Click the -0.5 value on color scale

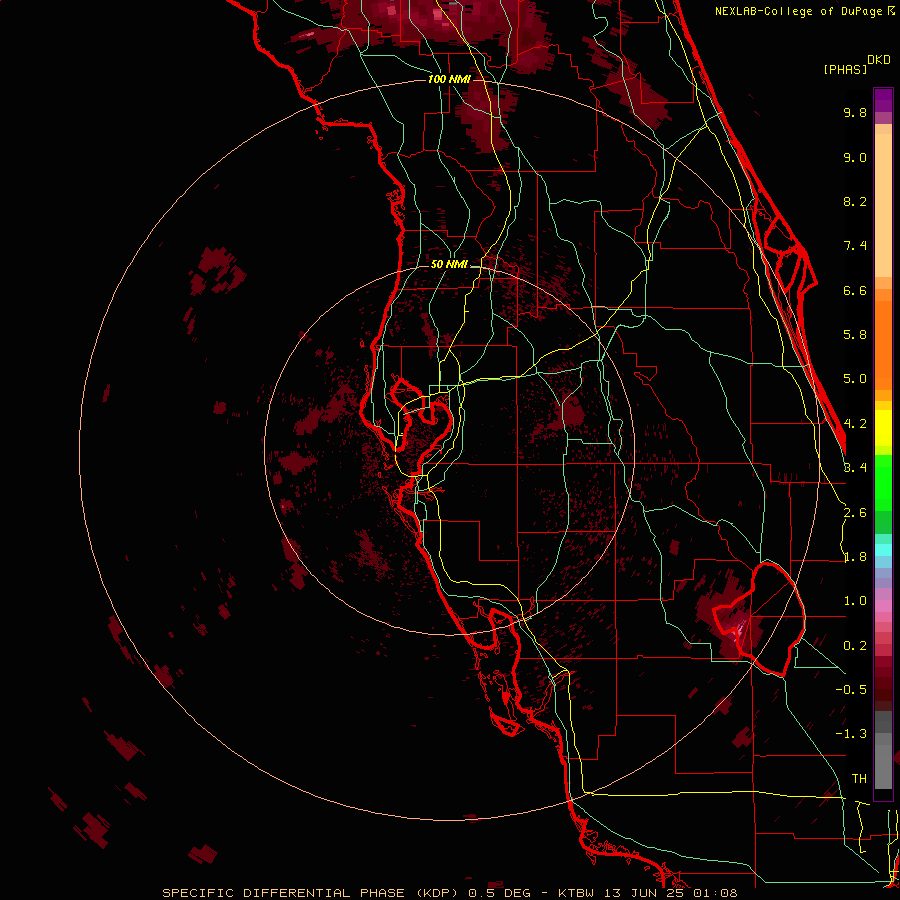pyautogui.click(x=851, y=690)
